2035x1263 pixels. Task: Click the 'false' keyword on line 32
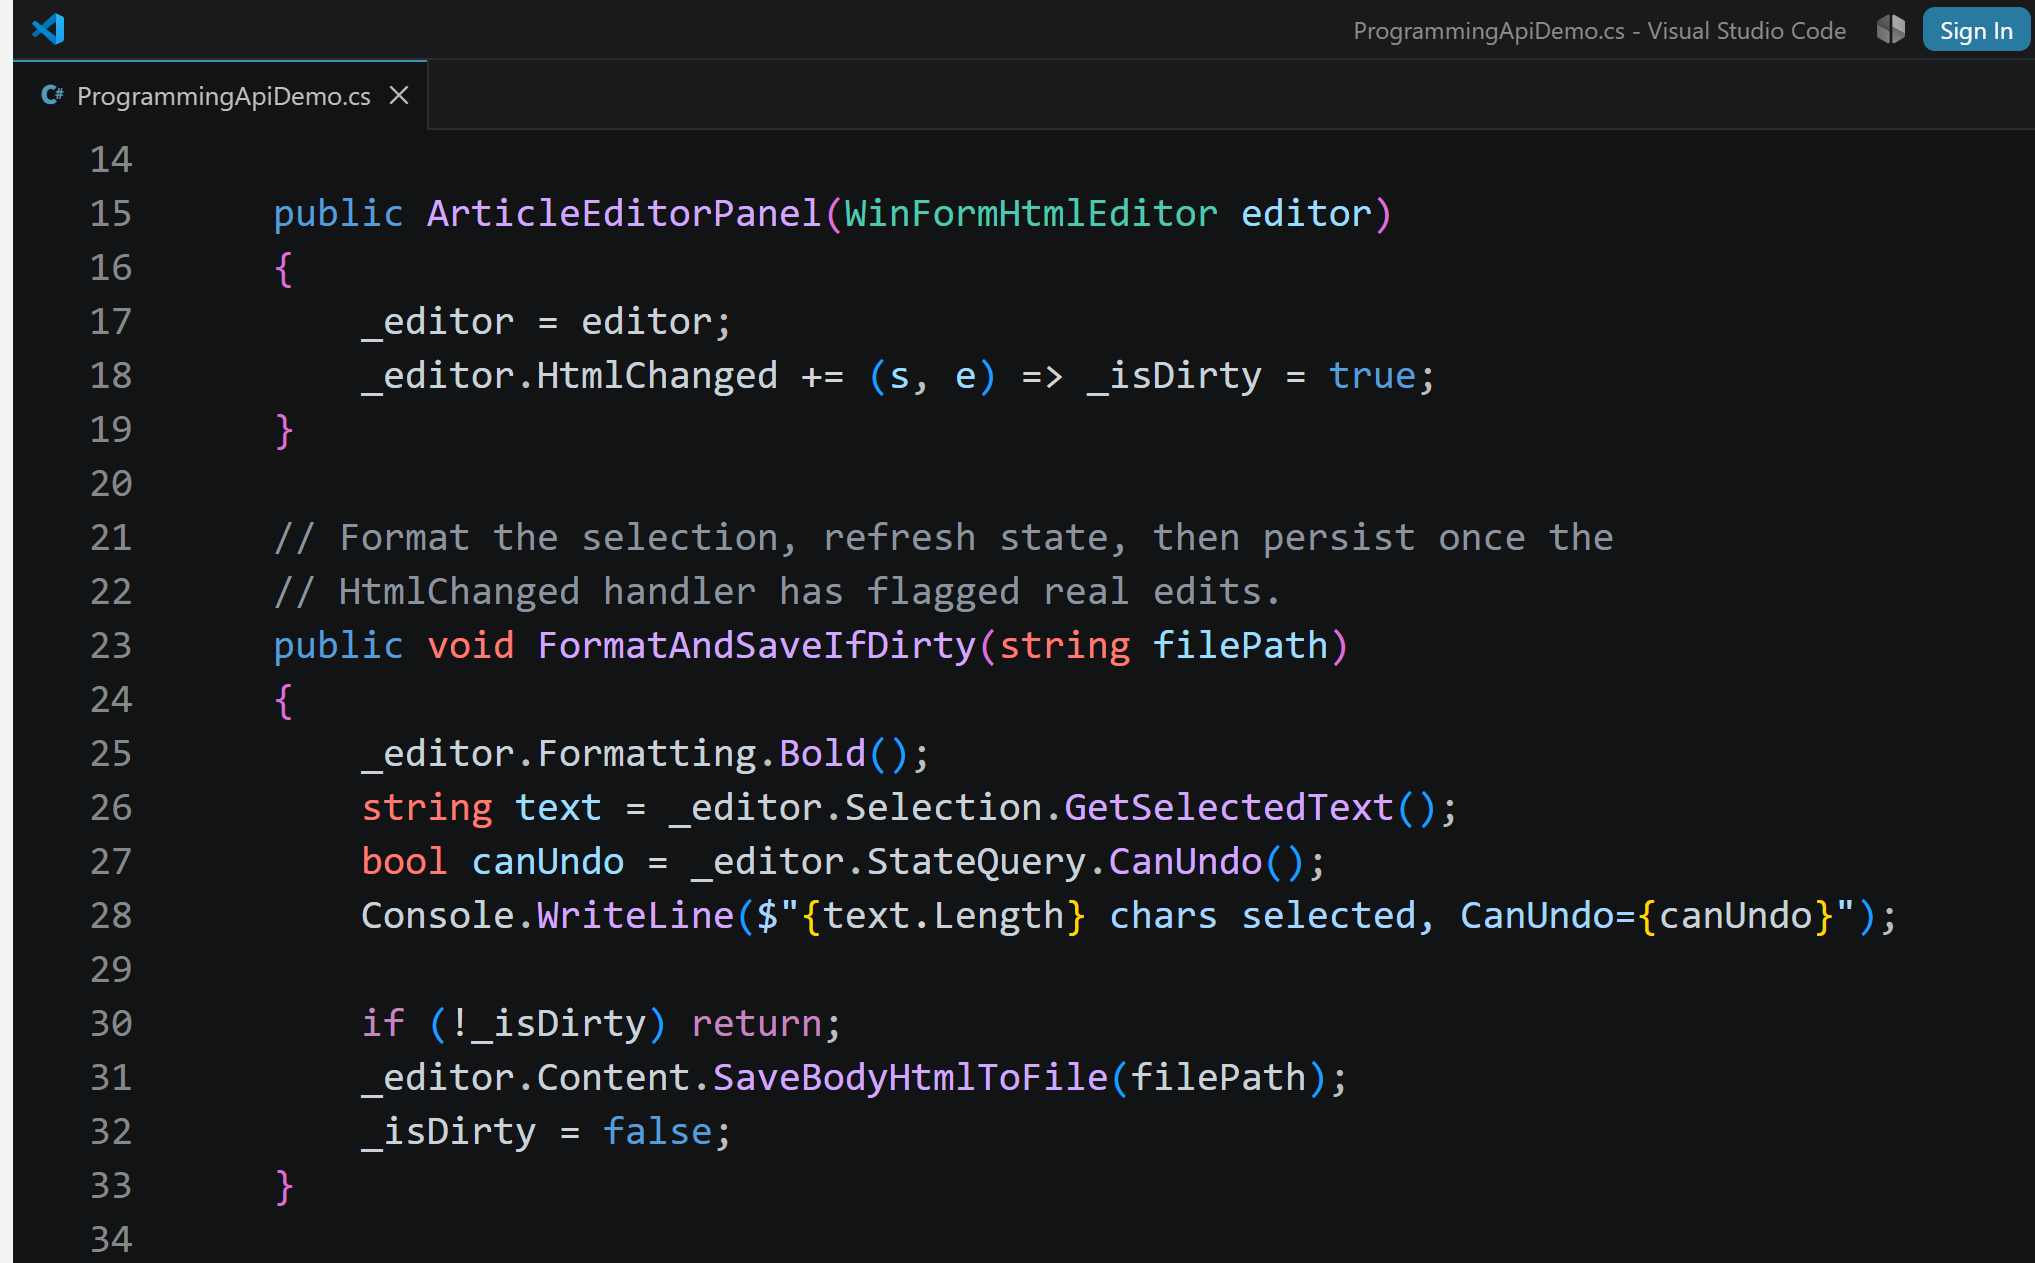[x=657, y=1131]
